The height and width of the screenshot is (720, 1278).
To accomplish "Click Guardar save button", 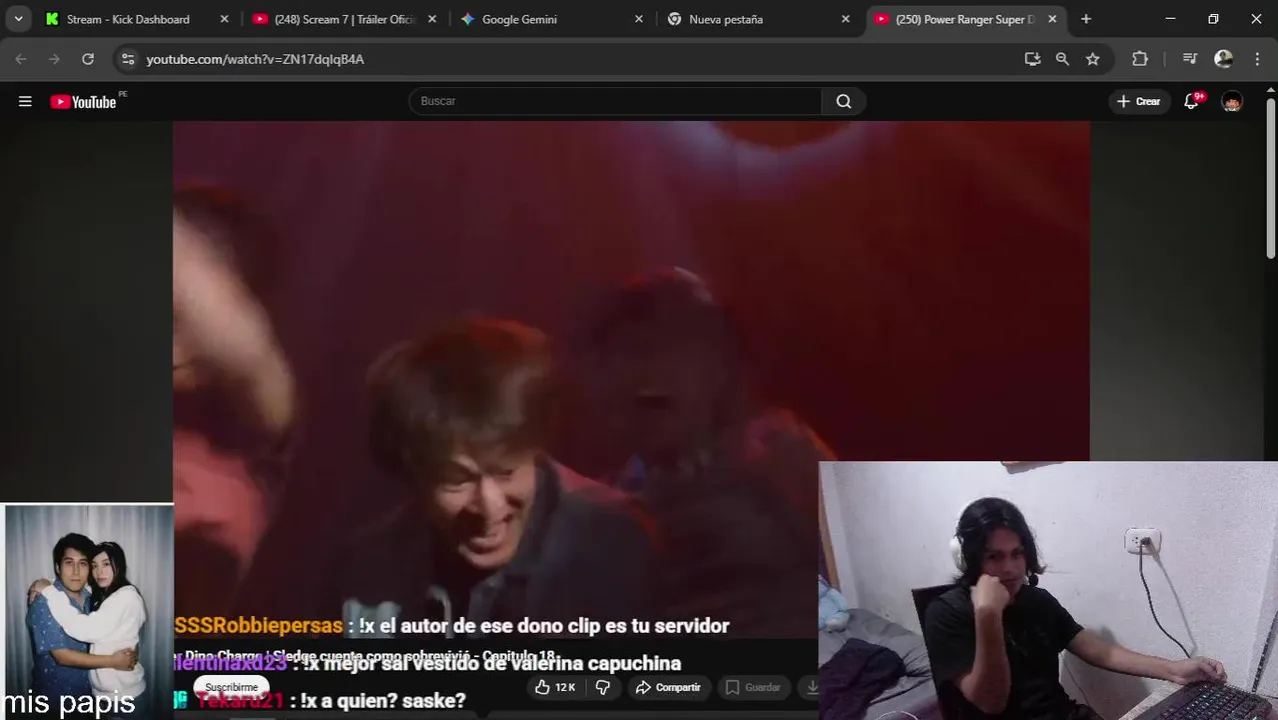I will [x=753, y=687].
